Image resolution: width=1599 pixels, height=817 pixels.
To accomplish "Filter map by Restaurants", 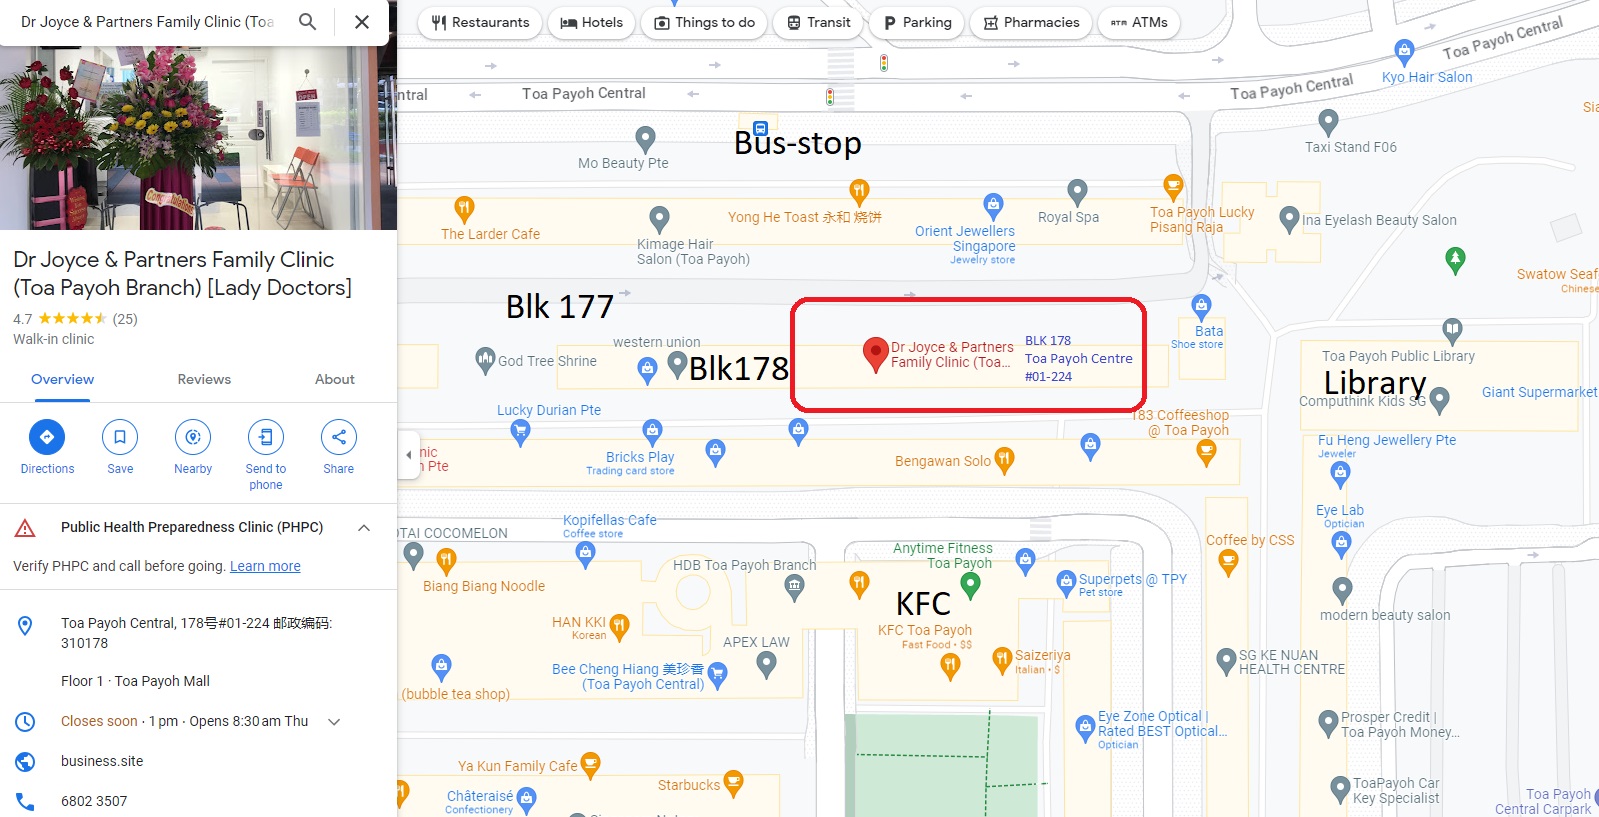I will (x=480, y=22).
